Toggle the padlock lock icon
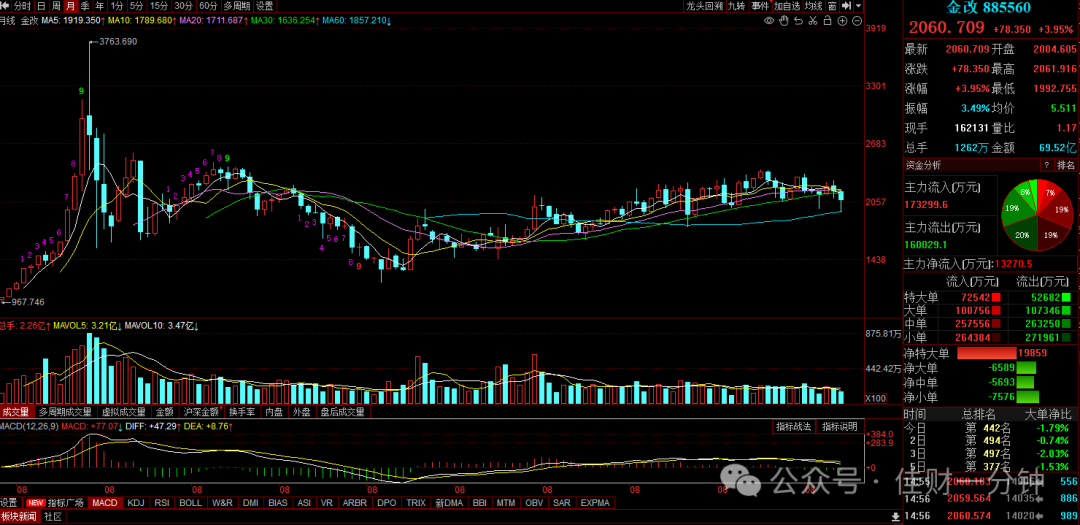The image size is (1080, 525). tap(827, 21)
